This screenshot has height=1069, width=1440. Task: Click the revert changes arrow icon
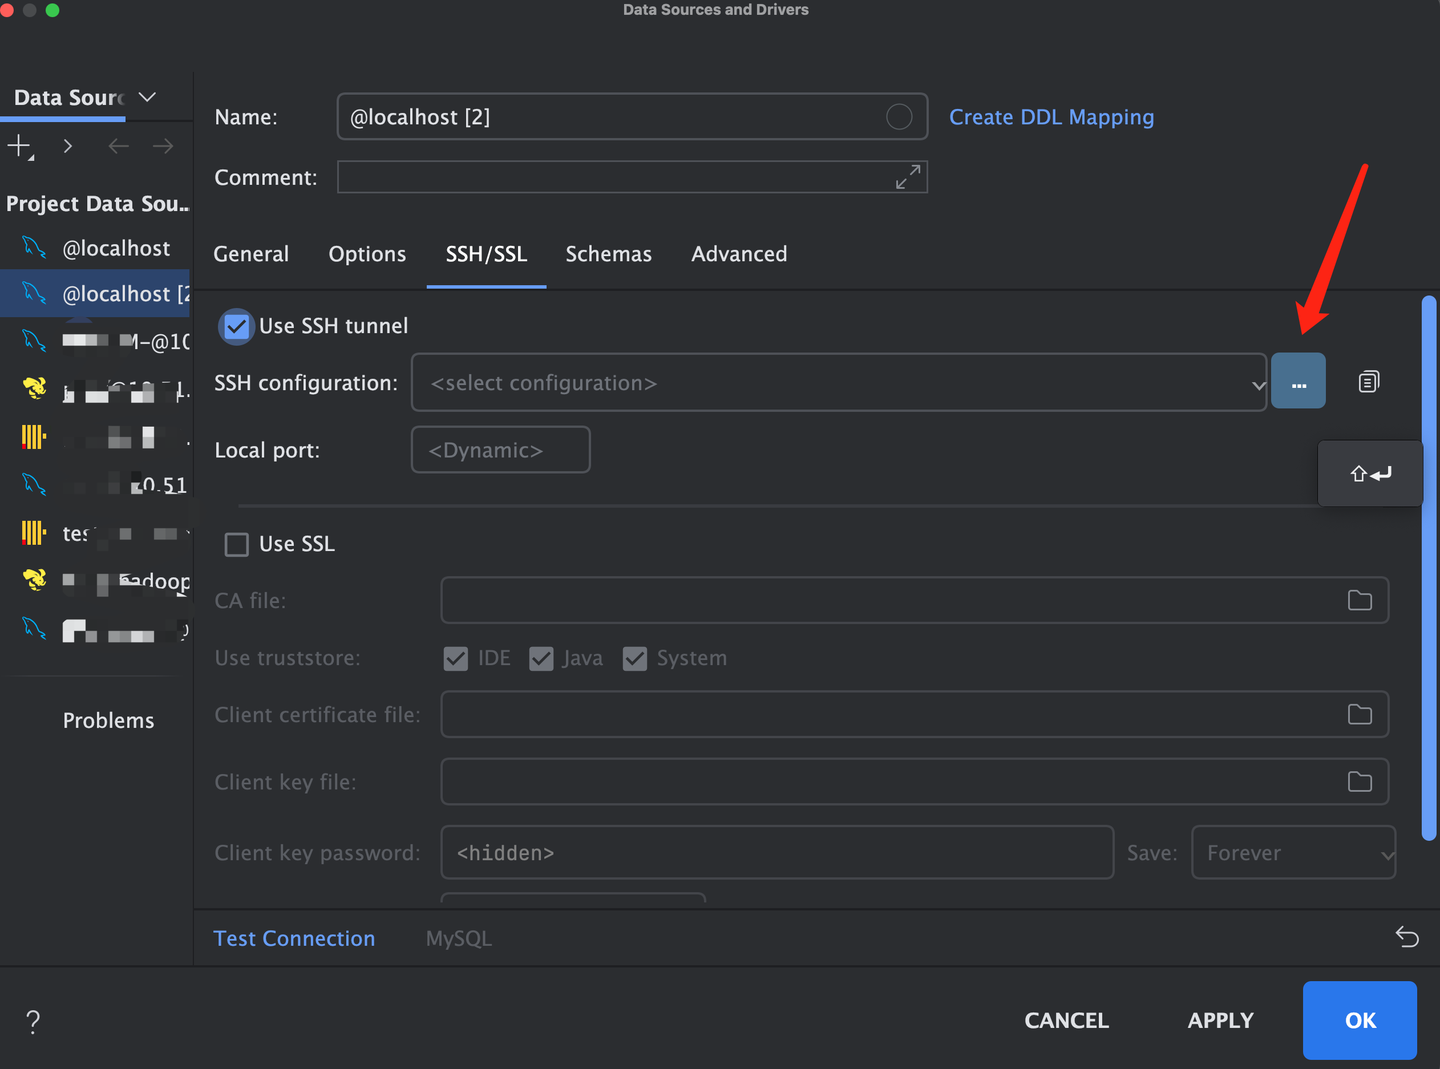click(x=1406, y=937)
